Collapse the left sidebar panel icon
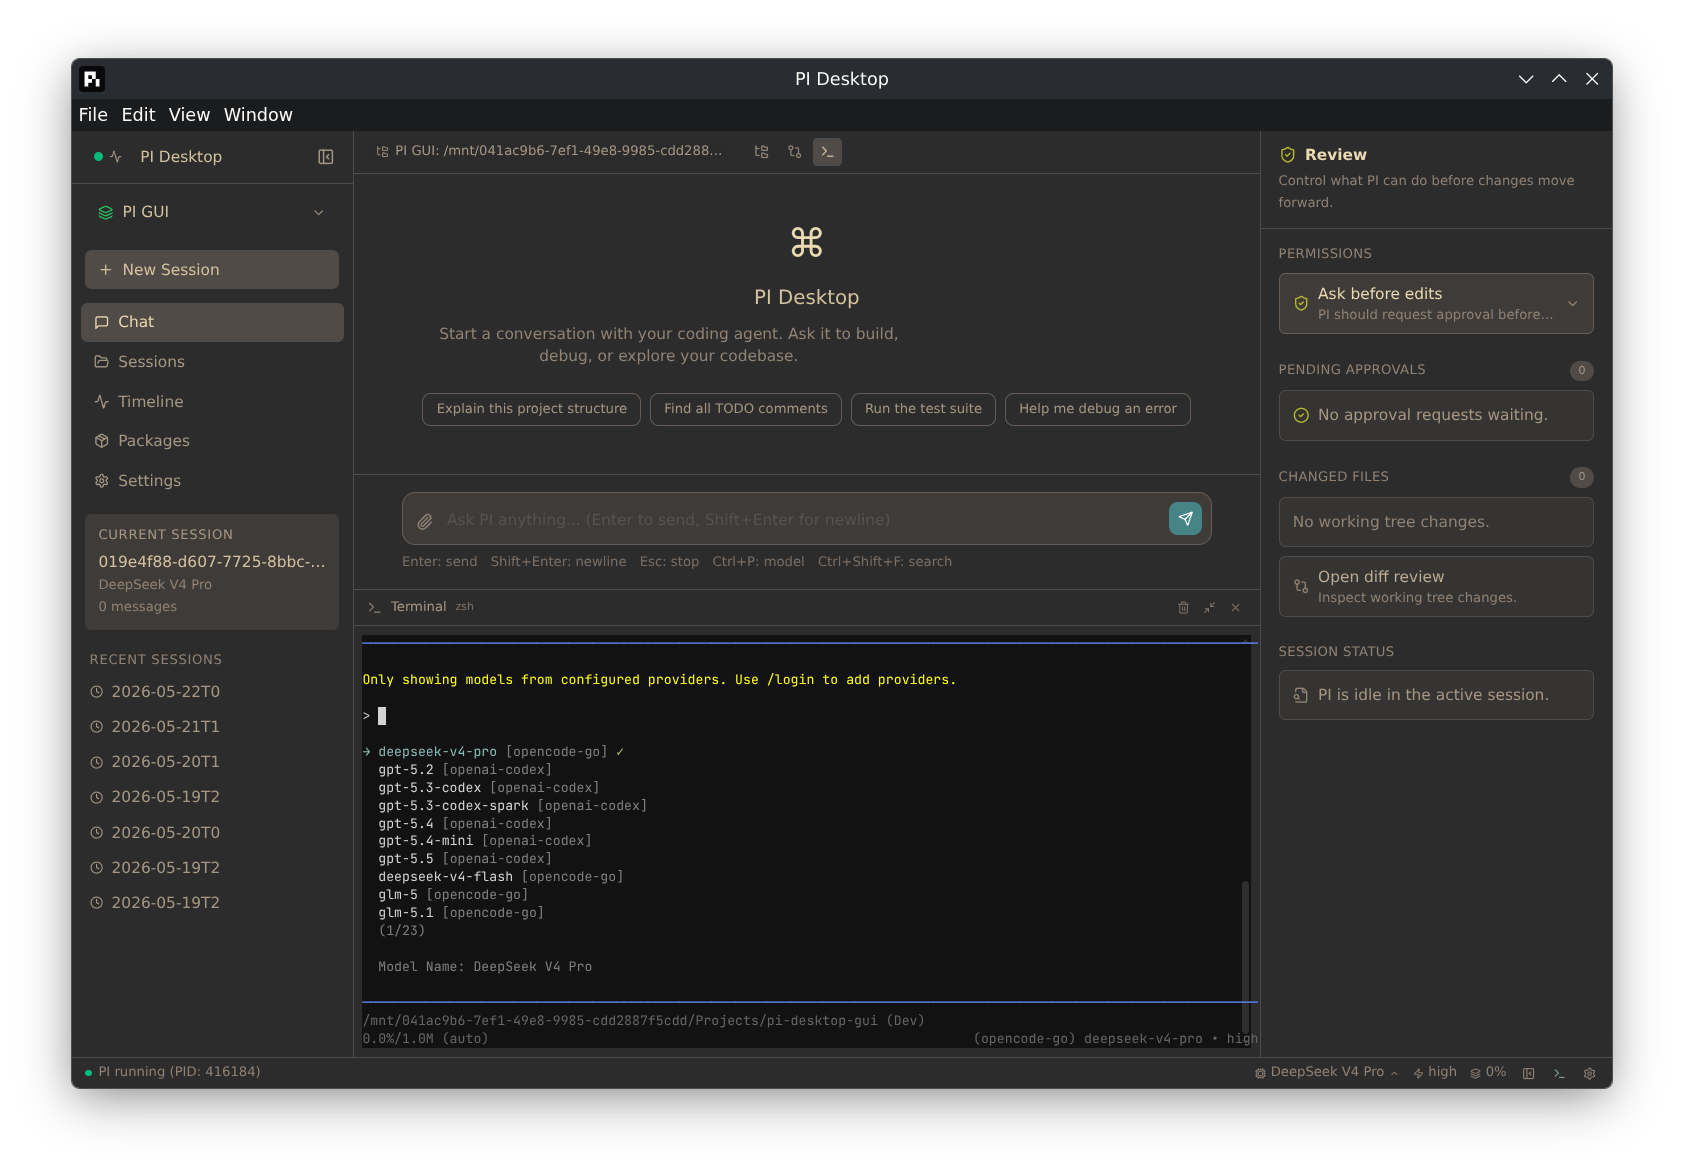 pyautogui.click(x=326, y=157)
